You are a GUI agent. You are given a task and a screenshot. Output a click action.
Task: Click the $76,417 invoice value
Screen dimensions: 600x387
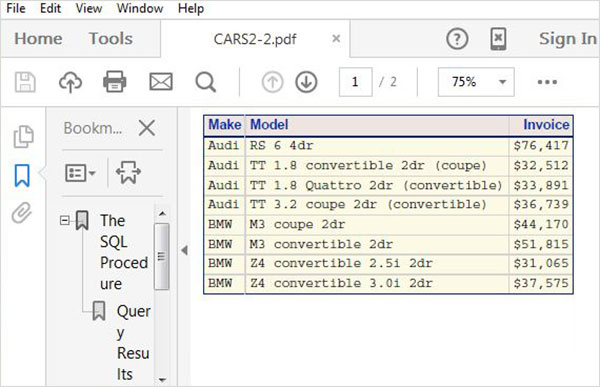(541, 145)
